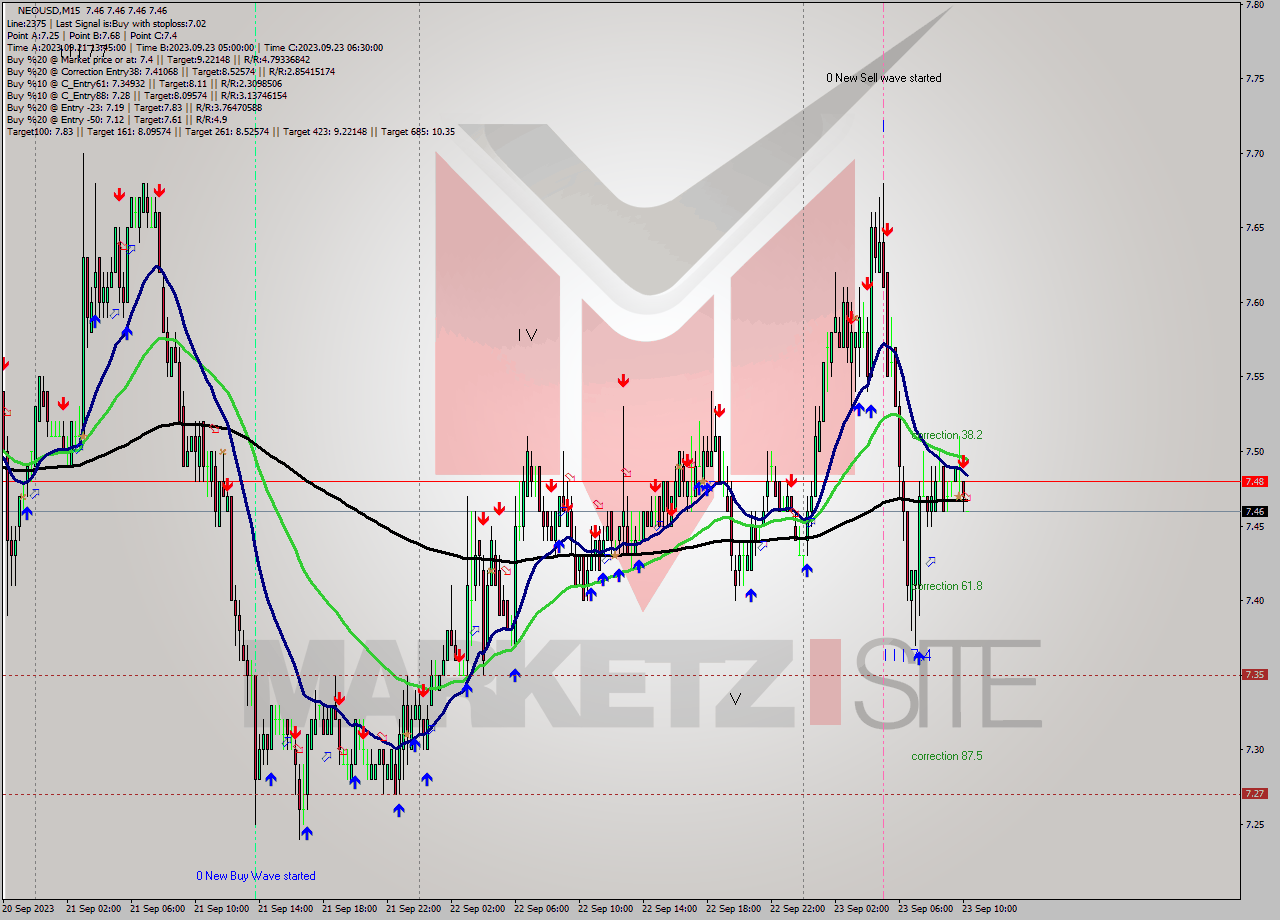Select the 'correction 87.5' label

947,756
